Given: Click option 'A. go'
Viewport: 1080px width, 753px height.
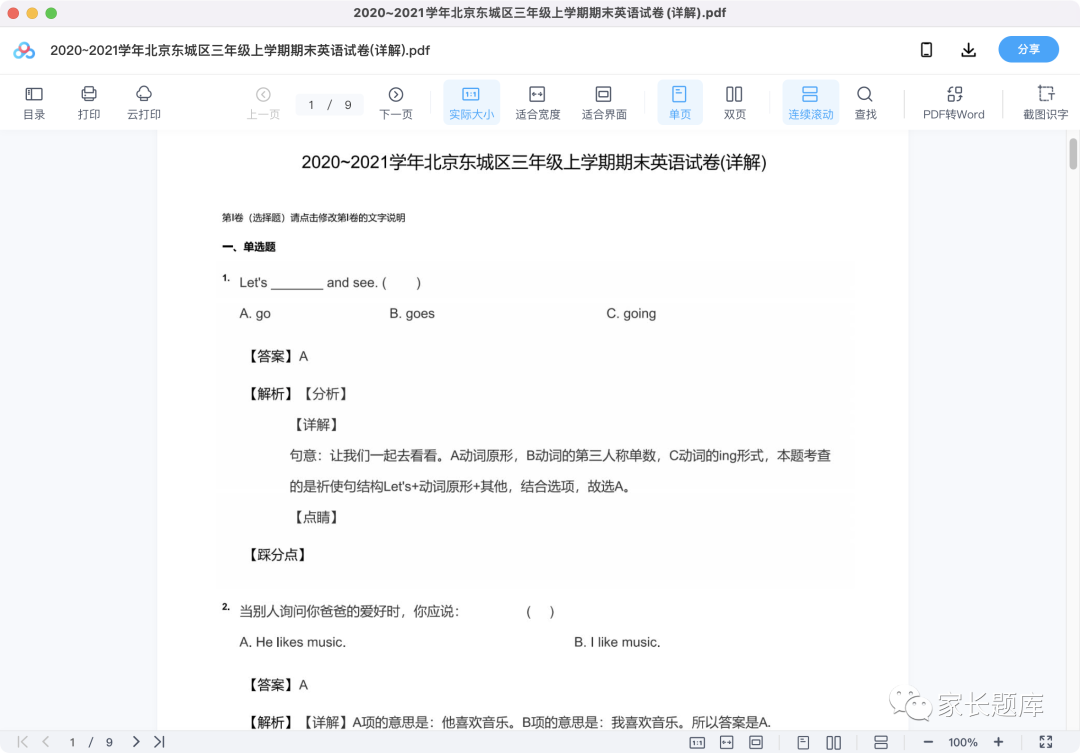Looking at the screenshot, I should [x=255, y=313].
